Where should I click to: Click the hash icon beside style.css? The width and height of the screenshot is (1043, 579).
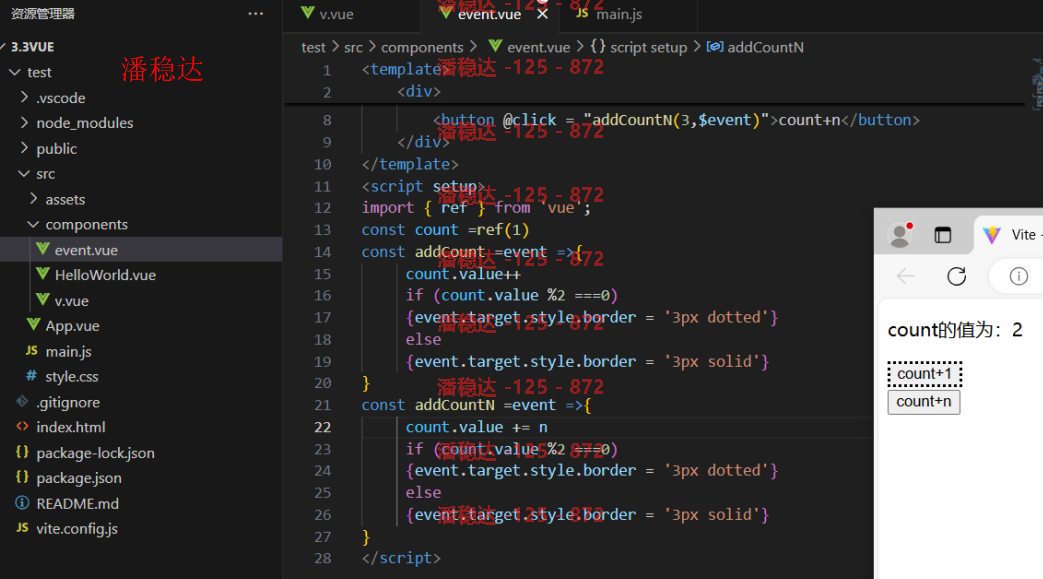tap(31, 376)
